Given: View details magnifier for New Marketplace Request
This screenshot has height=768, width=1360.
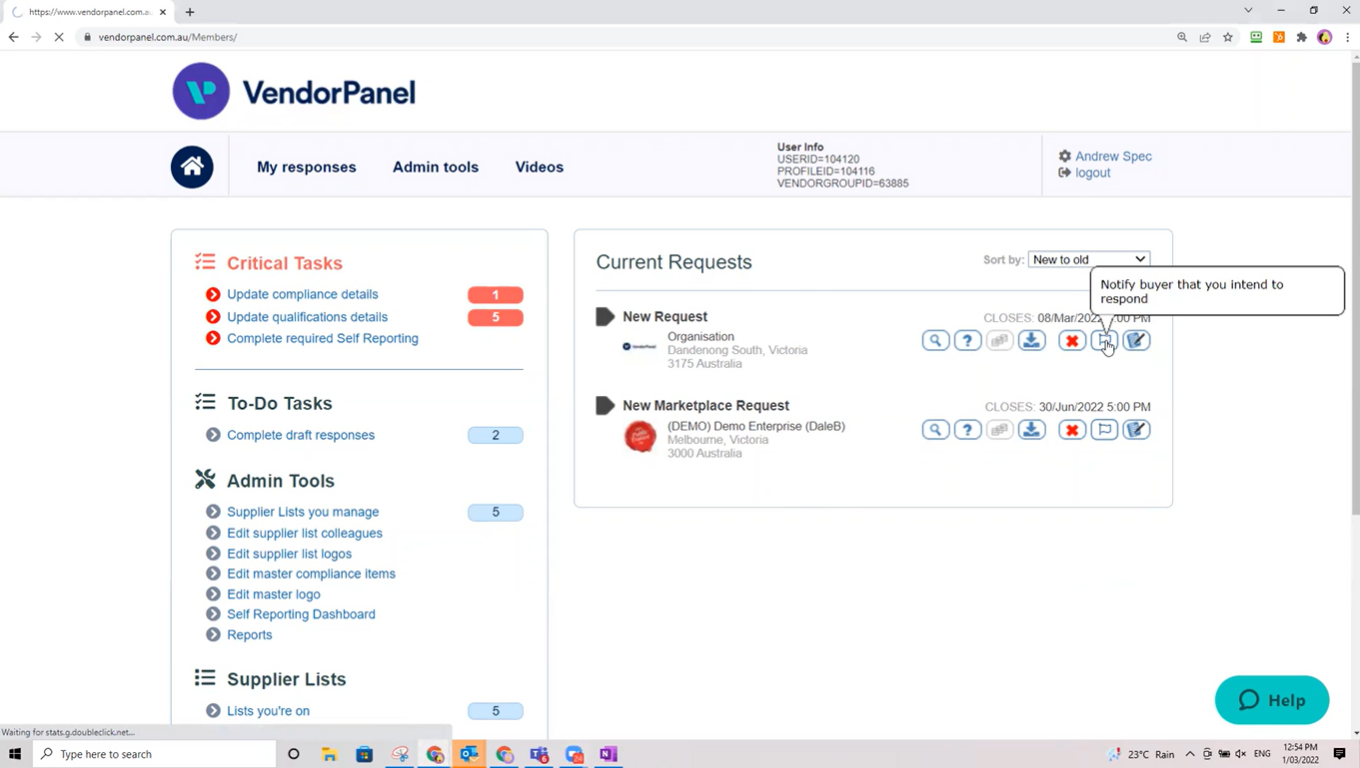Looking at the screenshot, I should click(935, 430).
